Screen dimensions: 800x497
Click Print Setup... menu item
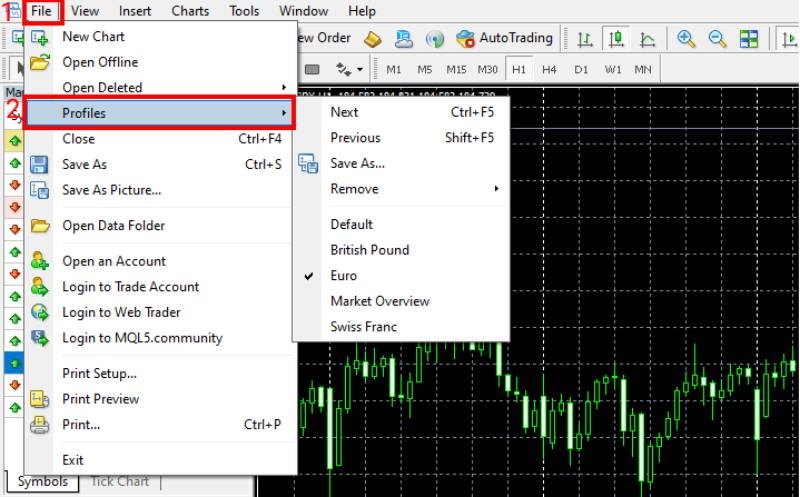160,374
